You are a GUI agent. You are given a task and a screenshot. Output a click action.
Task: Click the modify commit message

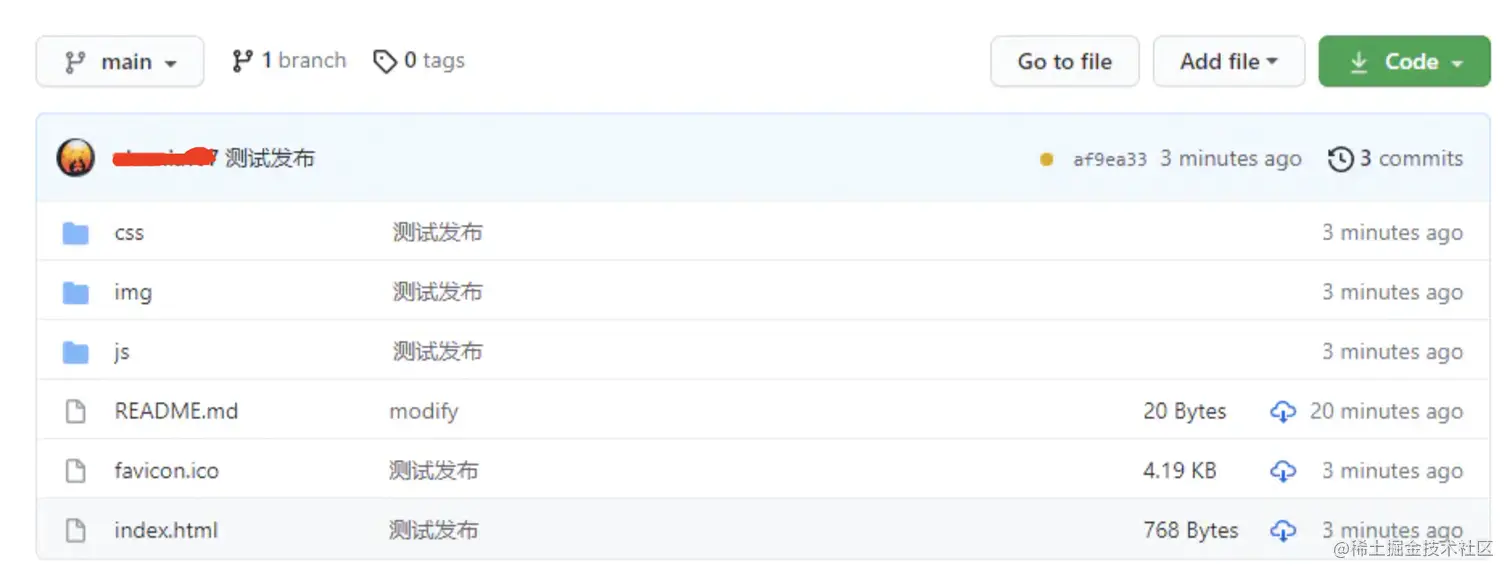tap(423, 411)
